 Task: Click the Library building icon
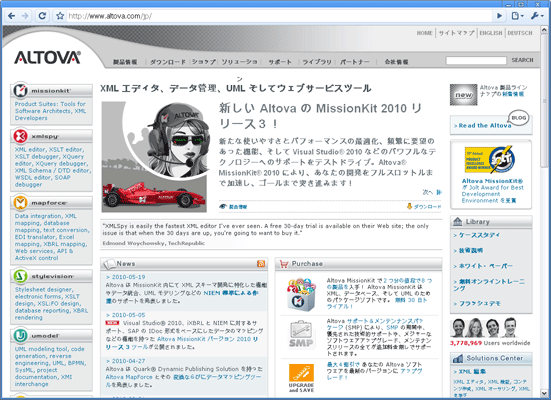(458, 221)
